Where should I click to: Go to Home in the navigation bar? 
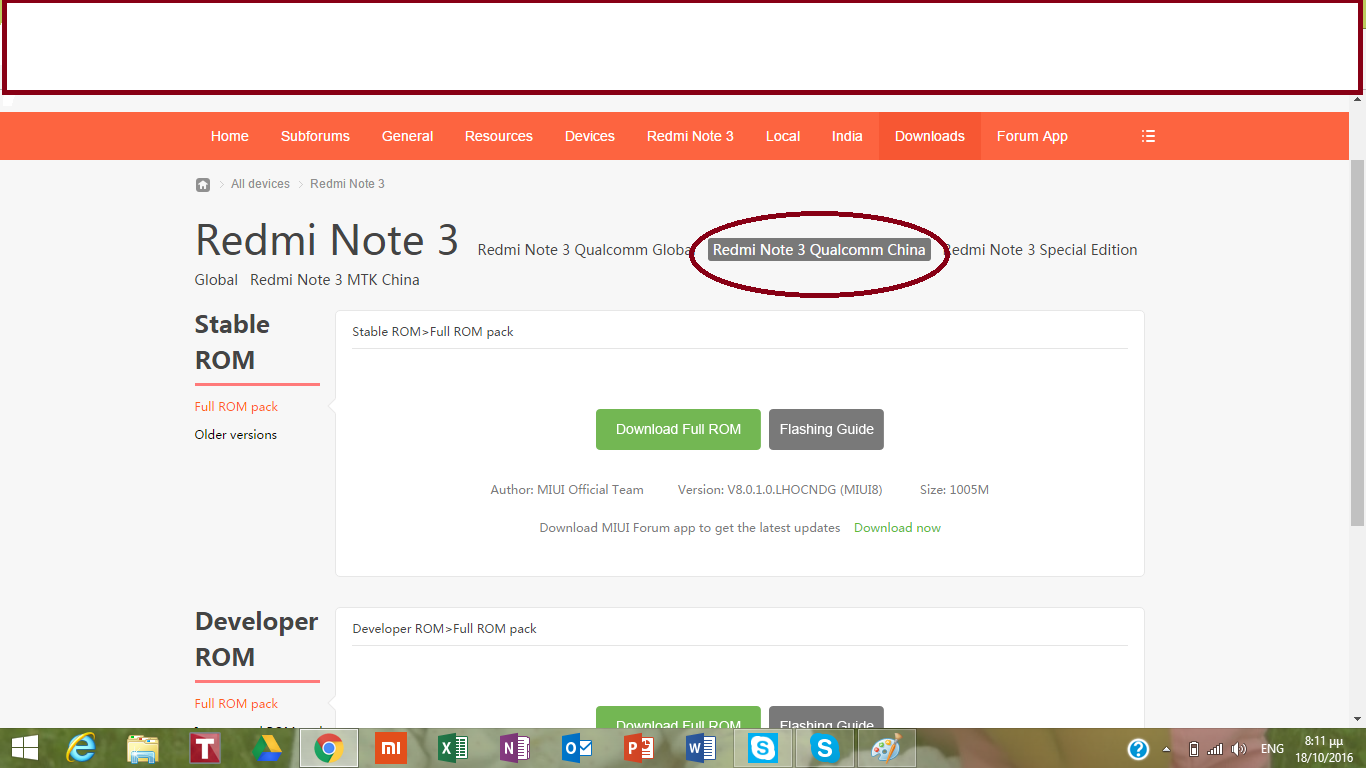(230, 136)
